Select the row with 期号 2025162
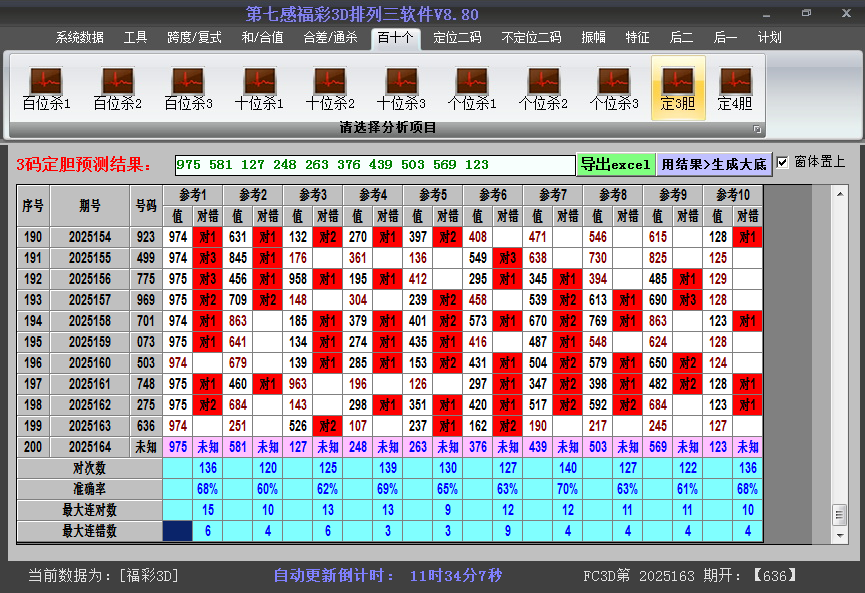 pos(389,405)
